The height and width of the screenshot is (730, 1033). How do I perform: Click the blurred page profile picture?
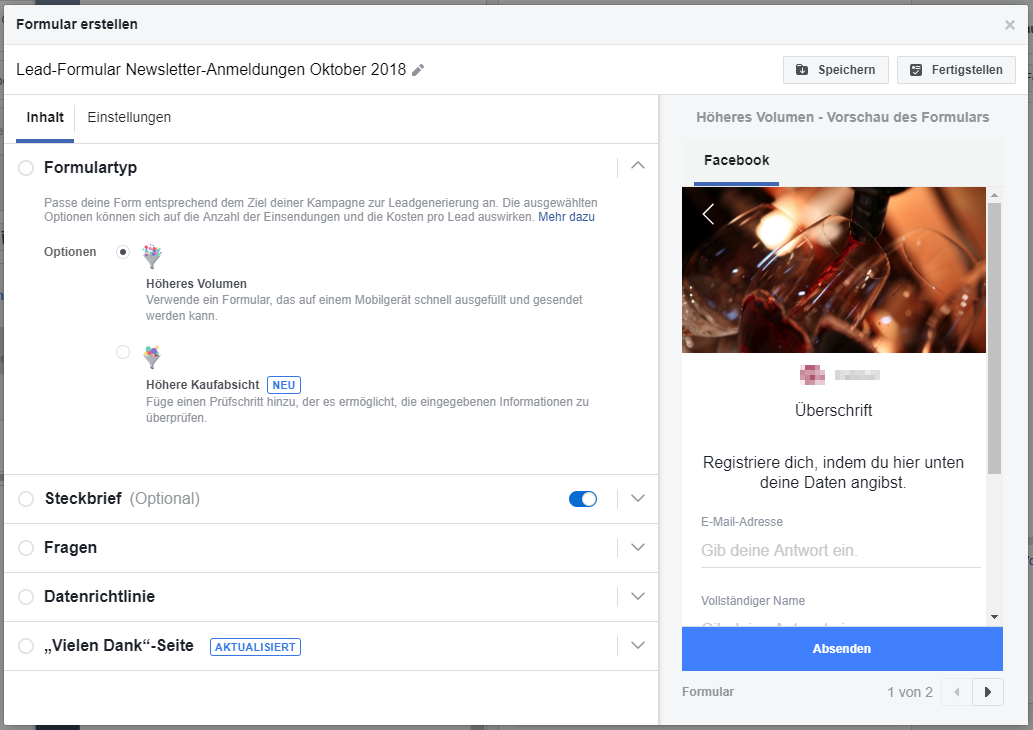[812, 375]
